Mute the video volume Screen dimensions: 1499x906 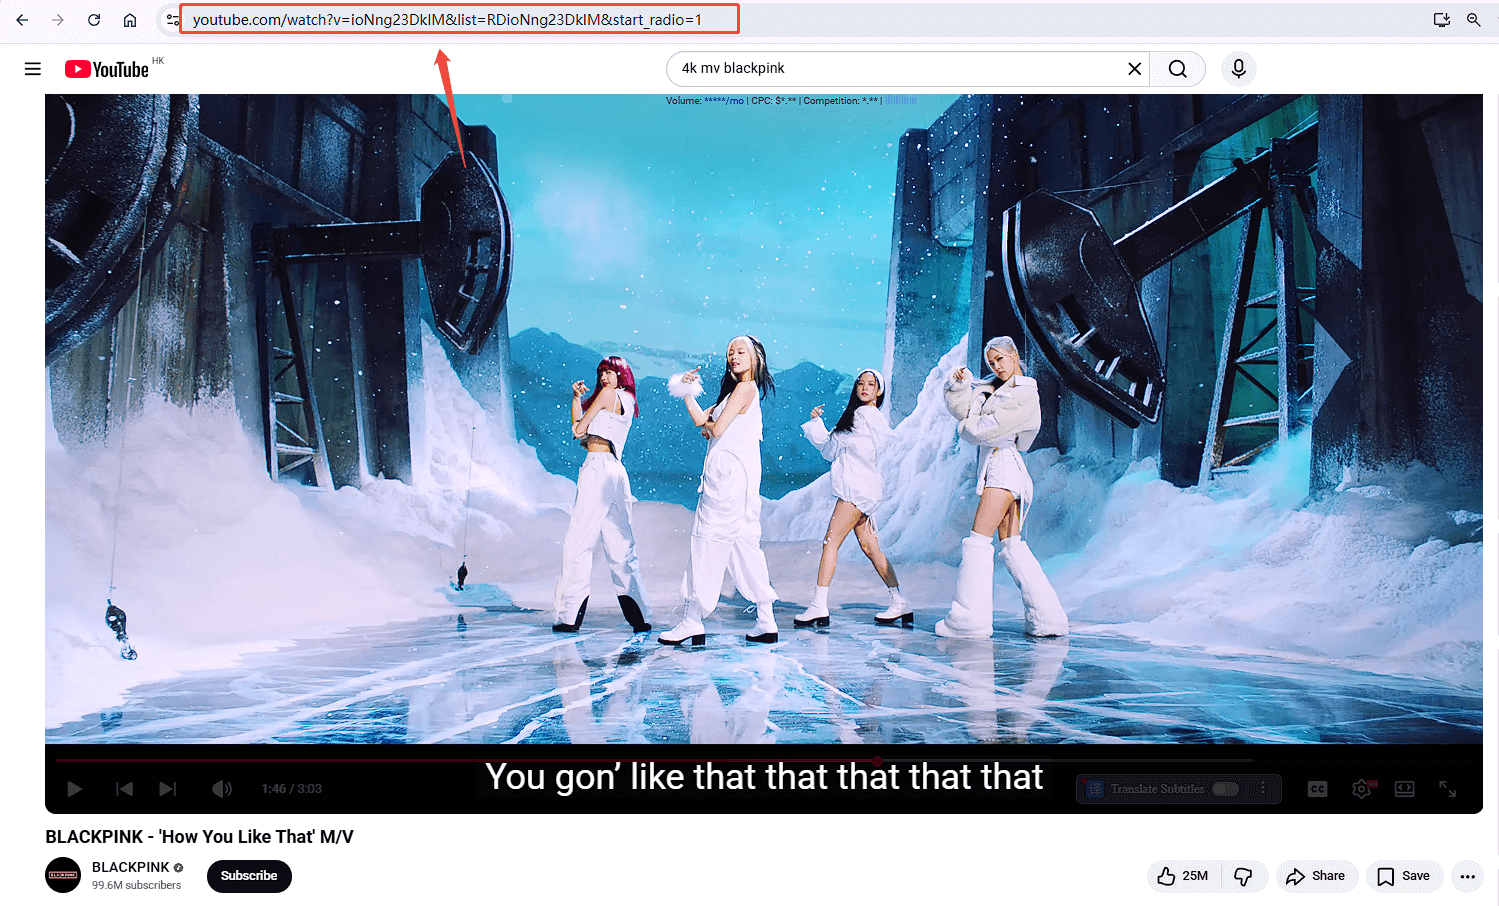[x=222, y=789]
